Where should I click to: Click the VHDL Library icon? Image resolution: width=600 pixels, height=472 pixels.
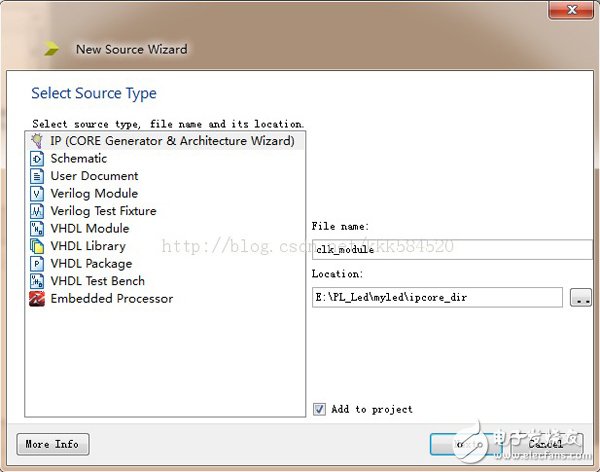click(37, 246)
